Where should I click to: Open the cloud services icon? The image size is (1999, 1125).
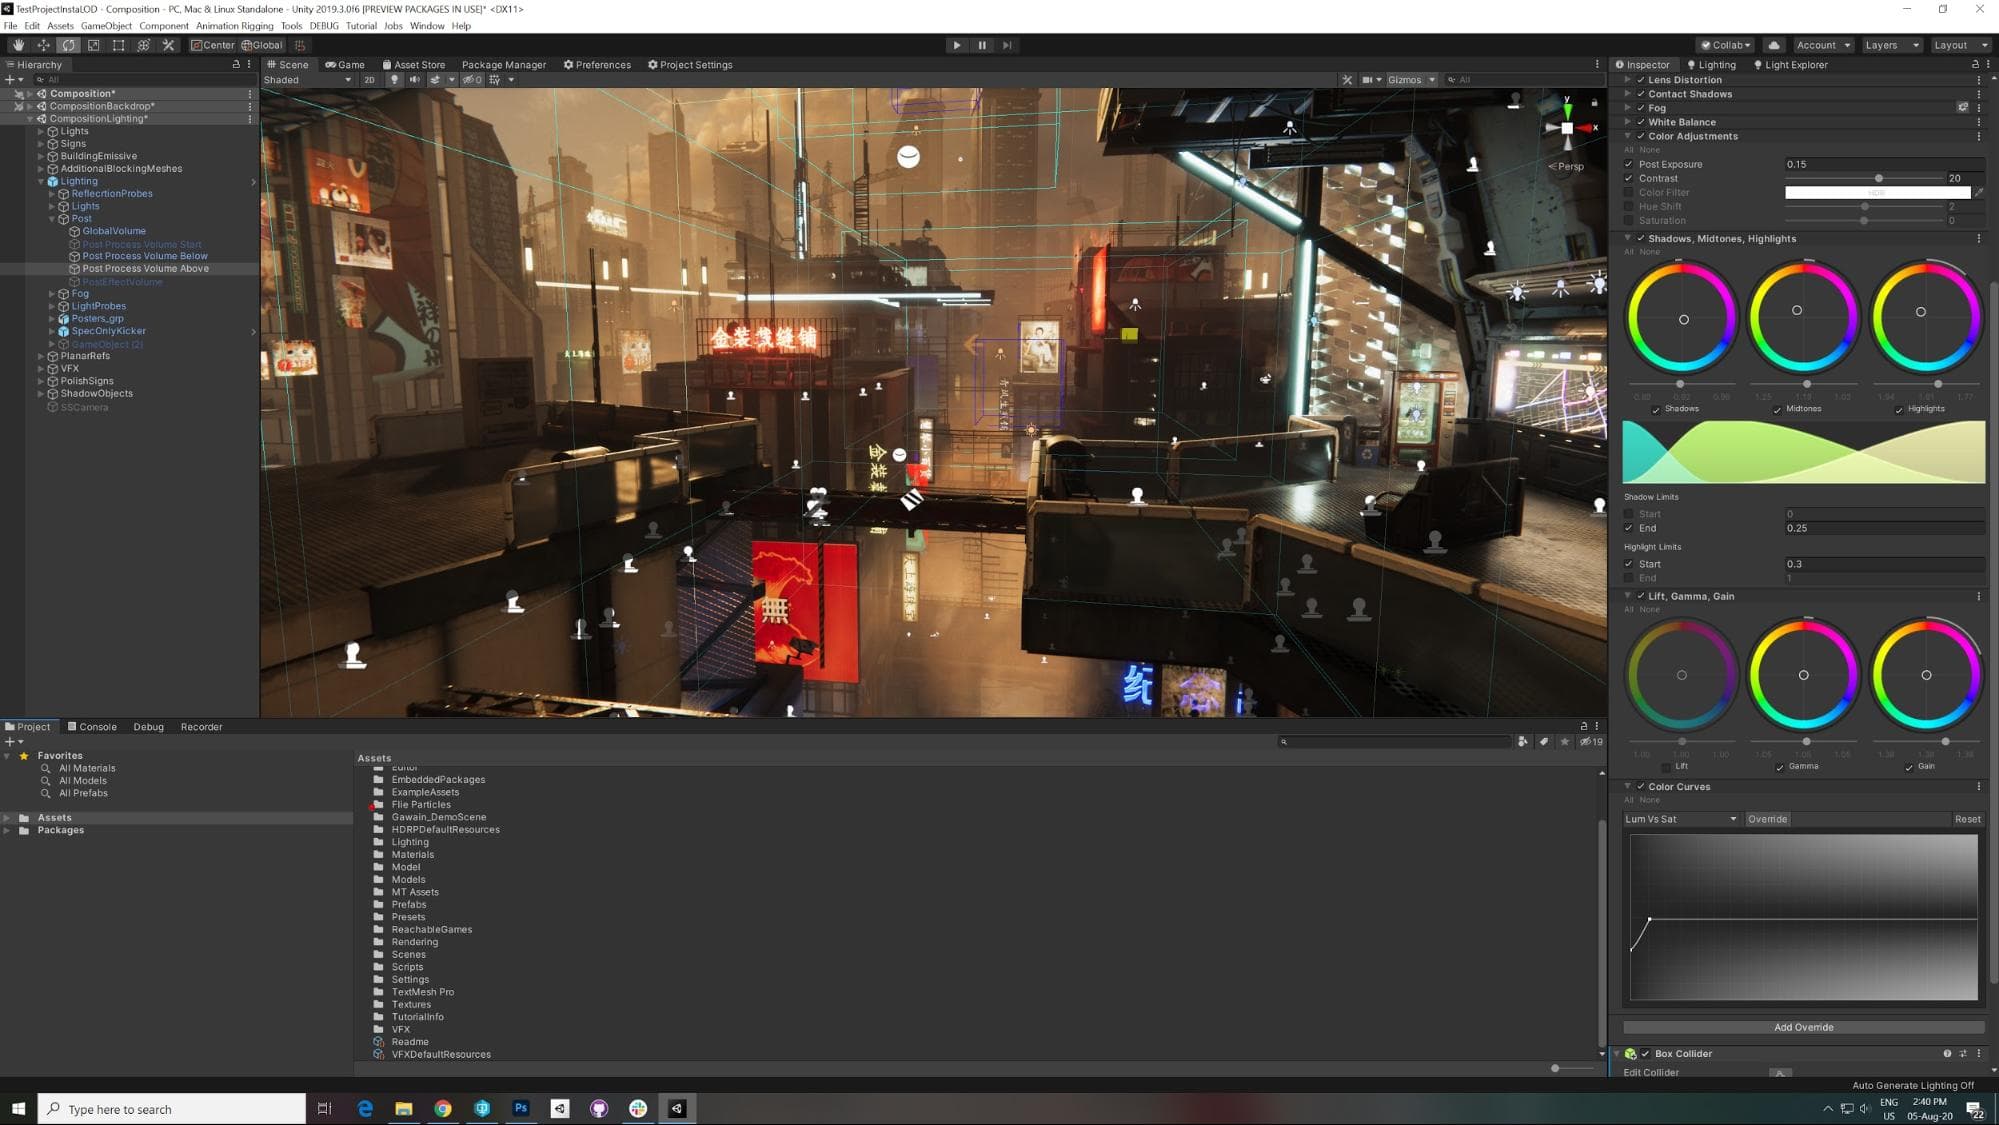pyautogui.click(x=1773, y=45)
